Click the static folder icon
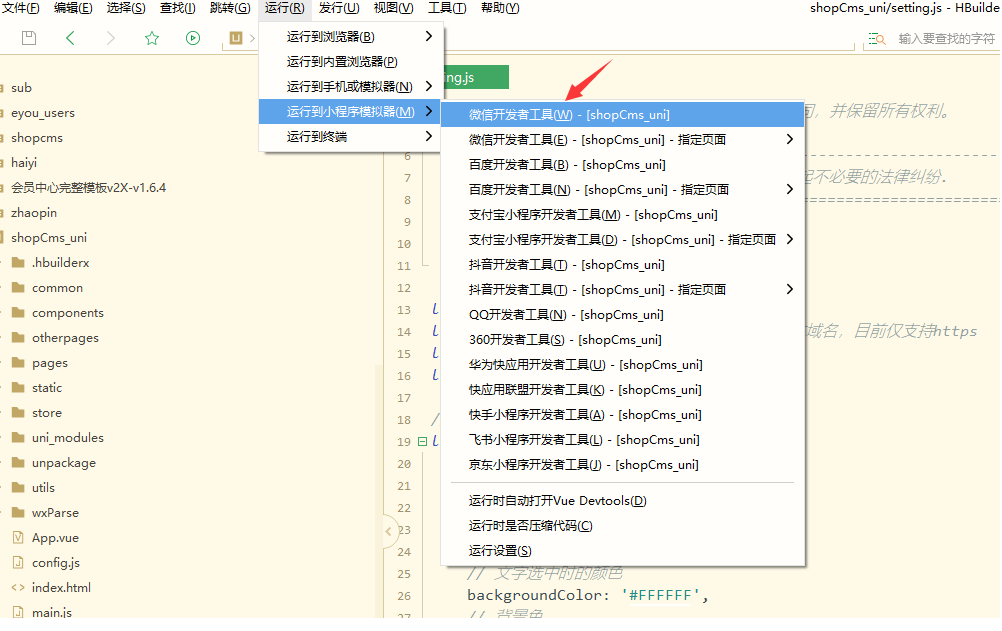1002x631 pixels. [x=19, y=387]
